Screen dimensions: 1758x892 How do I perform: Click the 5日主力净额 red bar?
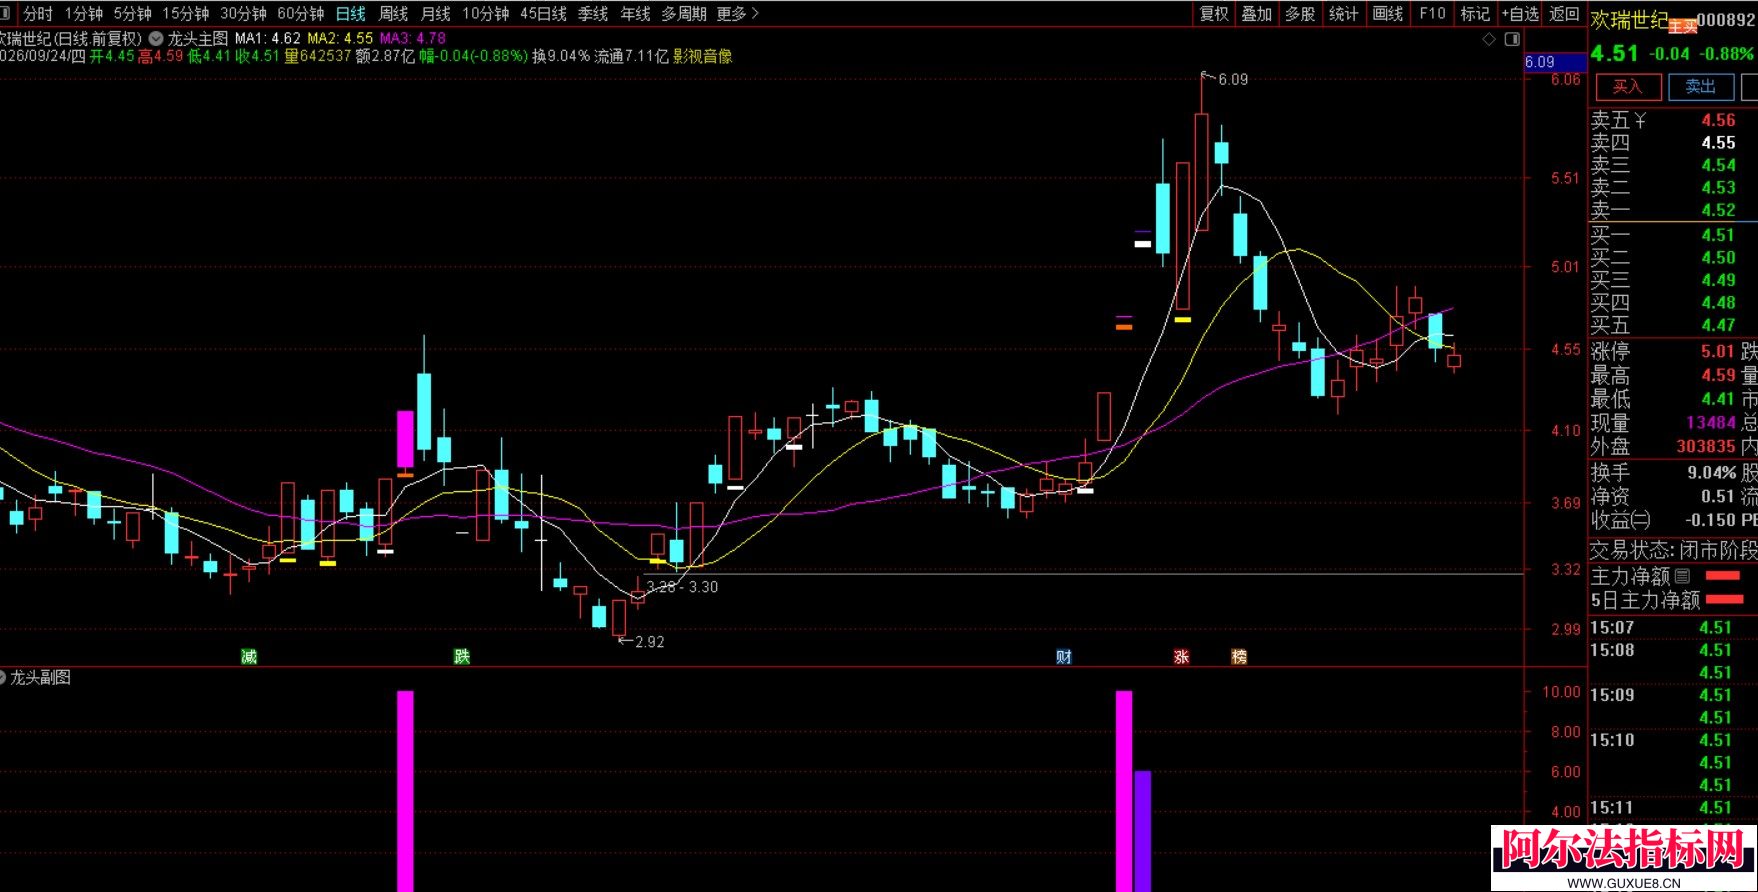tap(1725, 599)
